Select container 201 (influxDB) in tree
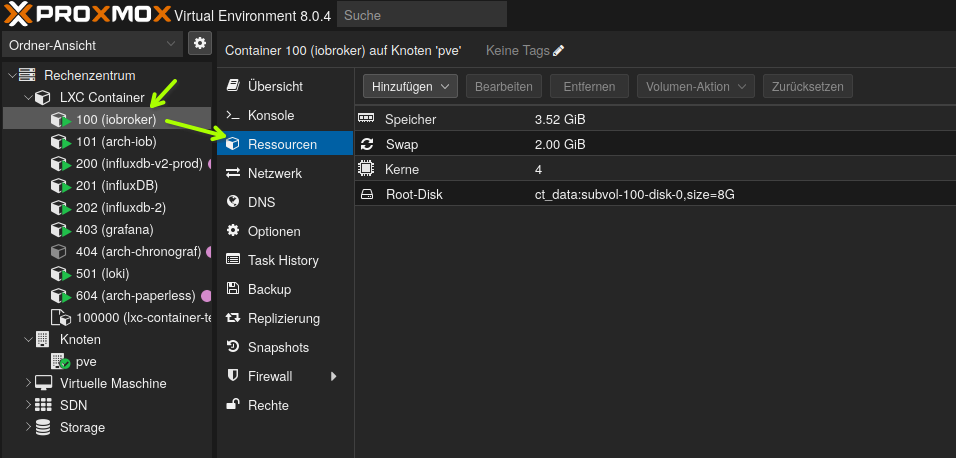 [x=107, y=186]
